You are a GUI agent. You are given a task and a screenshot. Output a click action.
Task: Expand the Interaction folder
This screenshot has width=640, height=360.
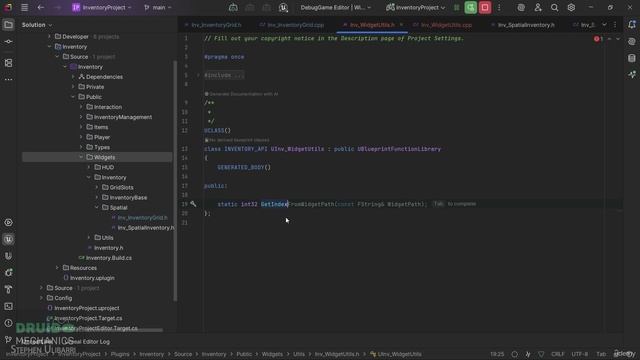pyautogui.click(x=81, y=107)
